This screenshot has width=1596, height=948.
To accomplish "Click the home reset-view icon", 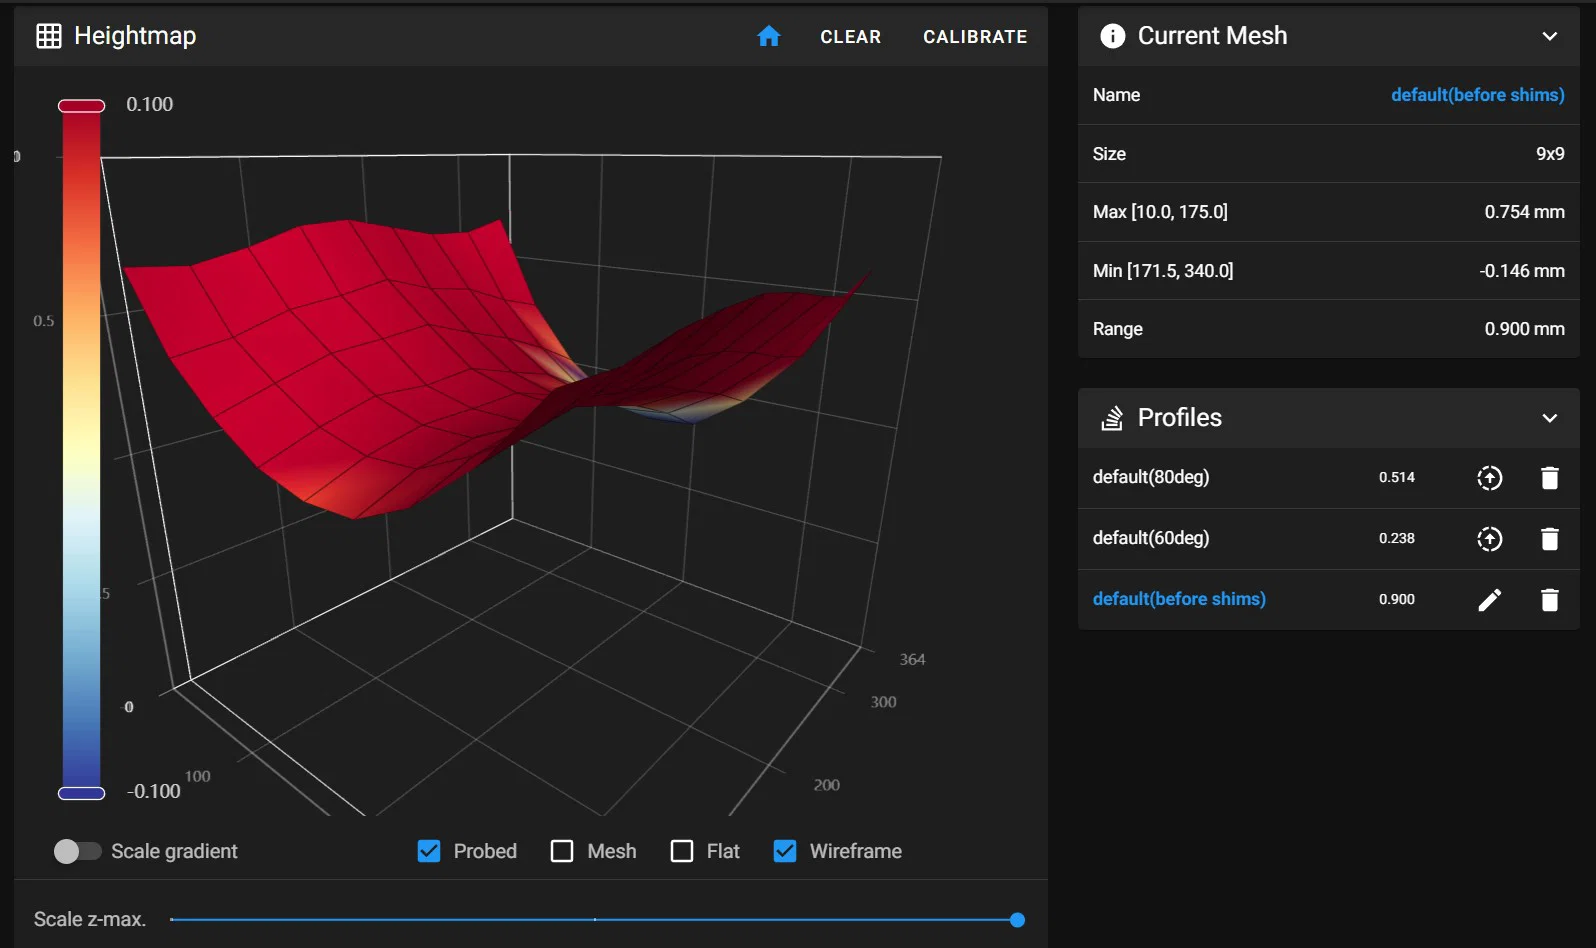I will (x=768, y=36).
